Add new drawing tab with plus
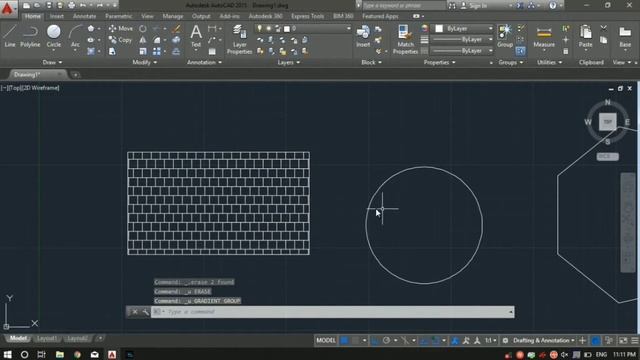 point(75,75)
